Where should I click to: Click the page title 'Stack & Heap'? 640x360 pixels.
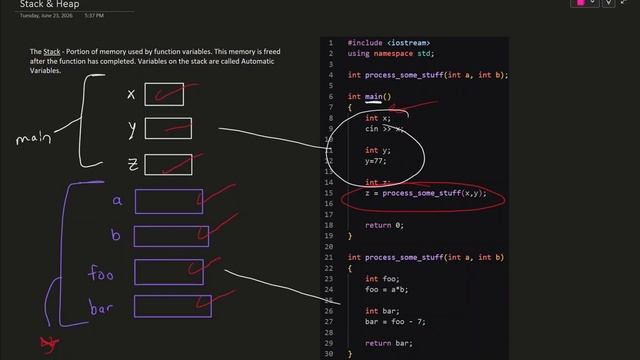pyautogui.click(x=49, y=4)
